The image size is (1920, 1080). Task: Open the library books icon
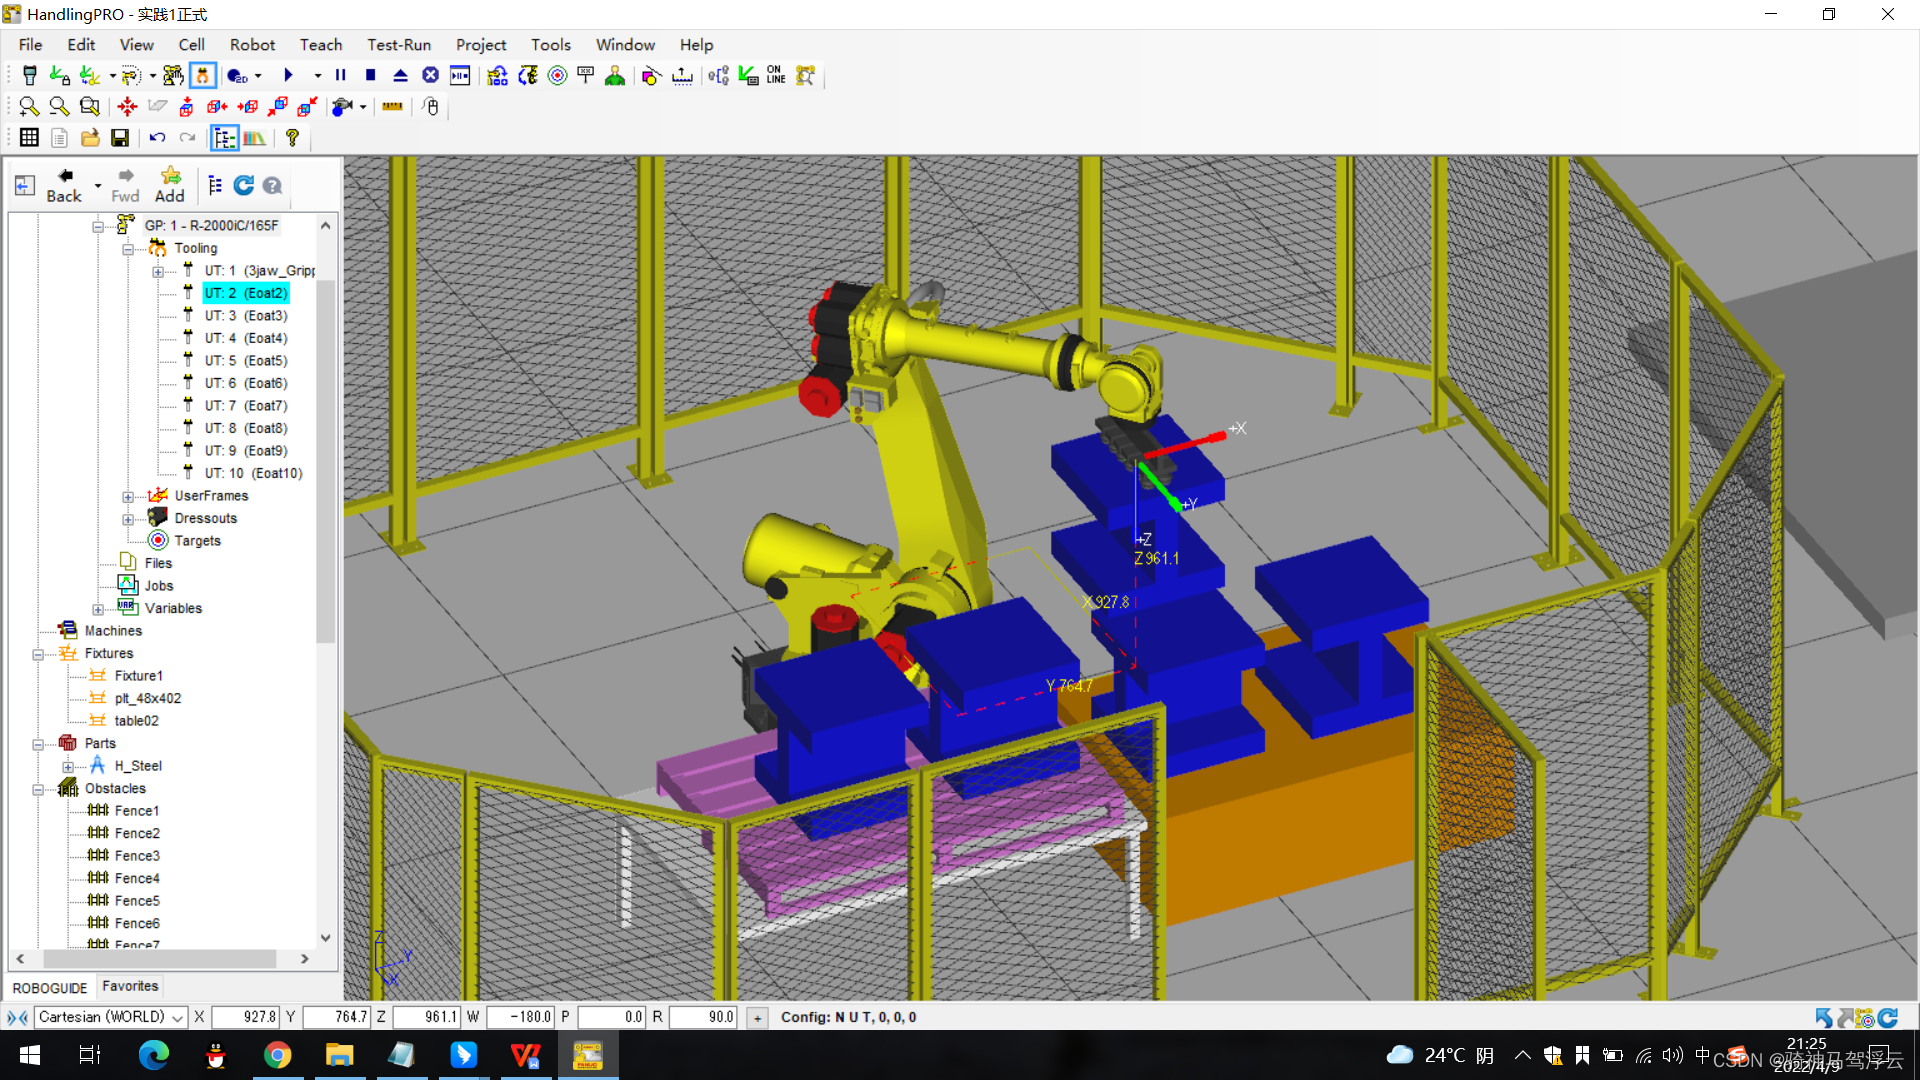255,138
